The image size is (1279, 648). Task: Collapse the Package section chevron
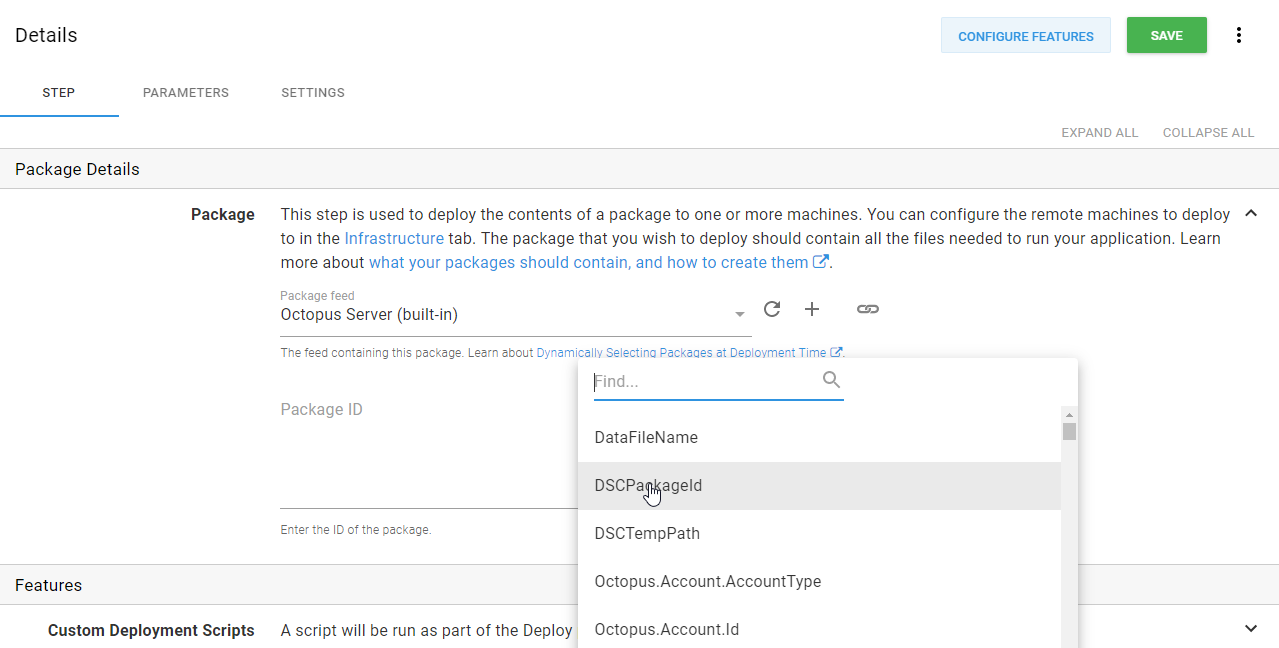point(1250,214)
